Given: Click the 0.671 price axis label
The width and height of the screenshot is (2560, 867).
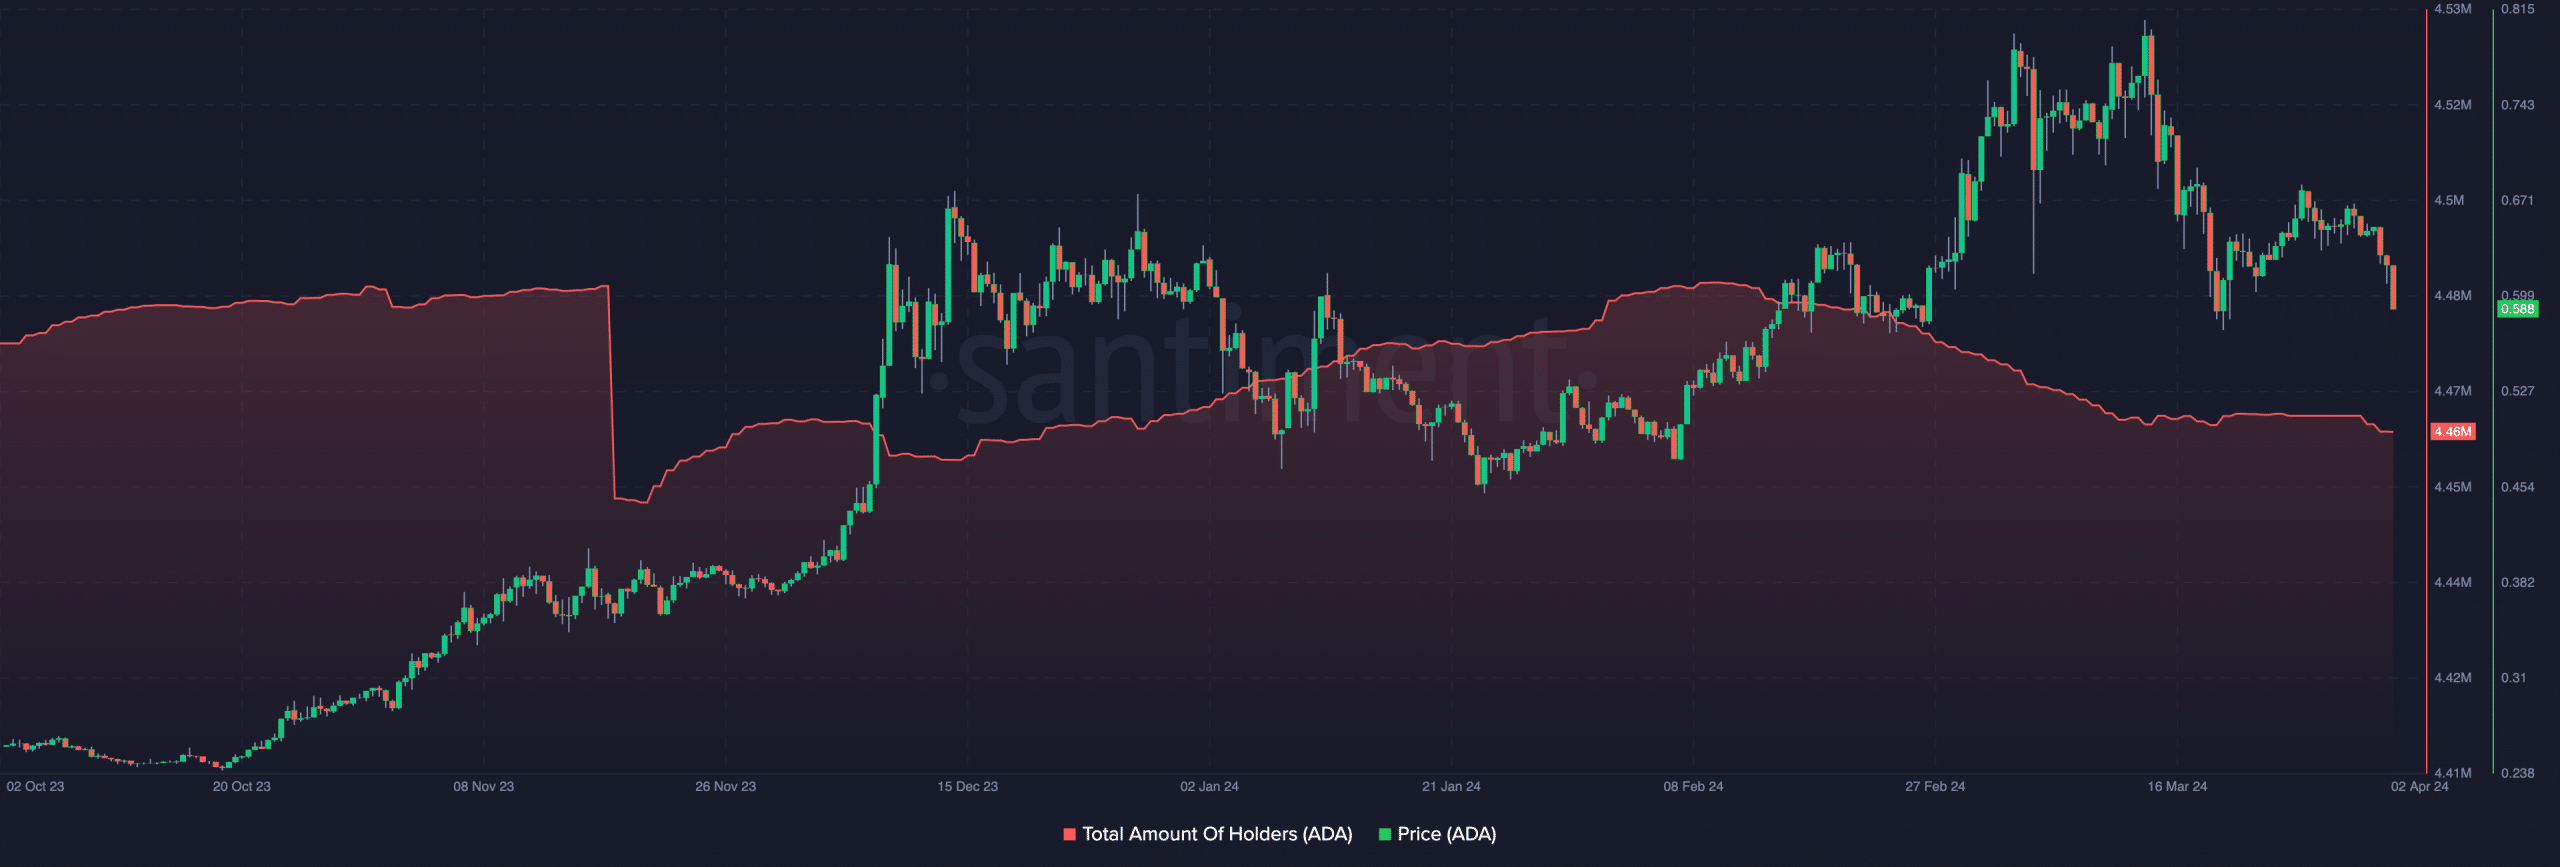Looking at the screenshot, I should pyautogui.click(x=2517, y=200).
